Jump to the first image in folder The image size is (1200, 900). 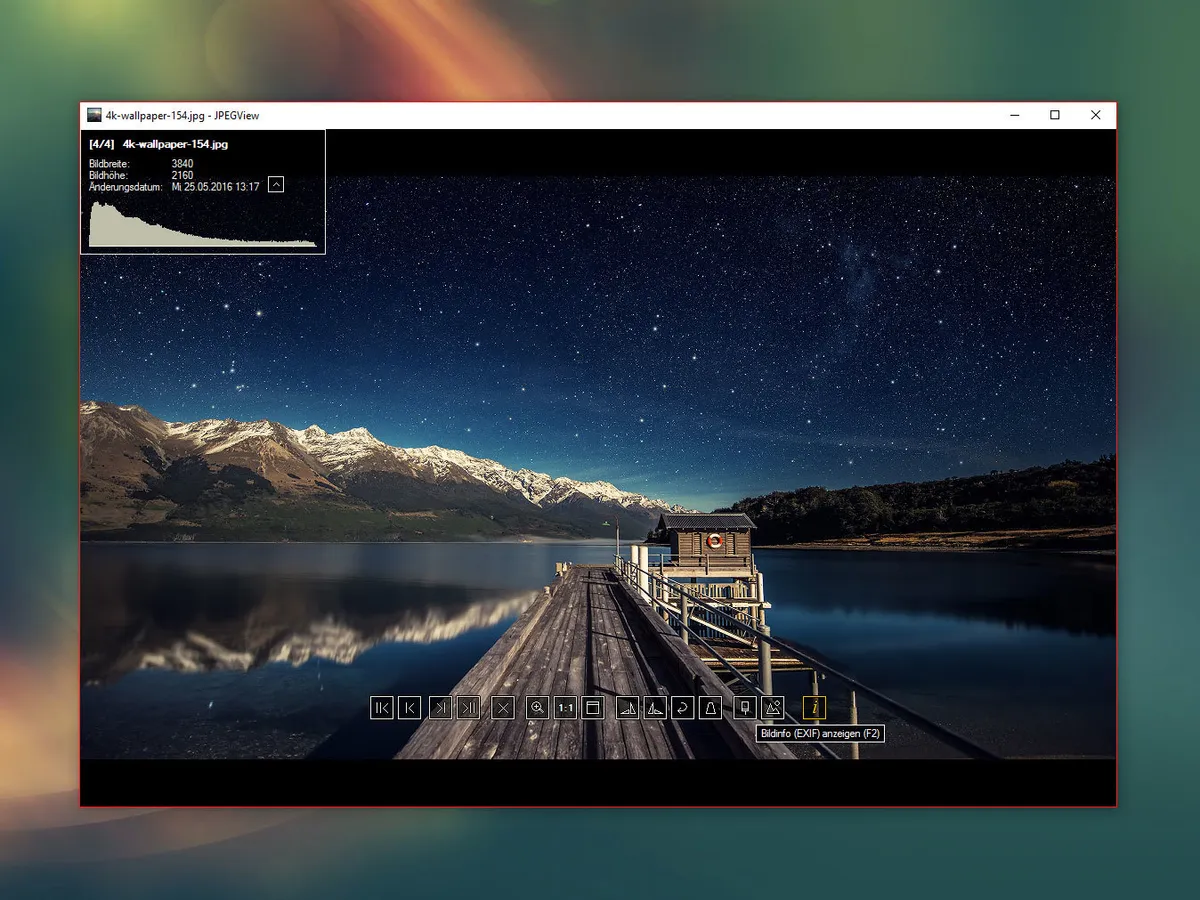pos(381,708)
